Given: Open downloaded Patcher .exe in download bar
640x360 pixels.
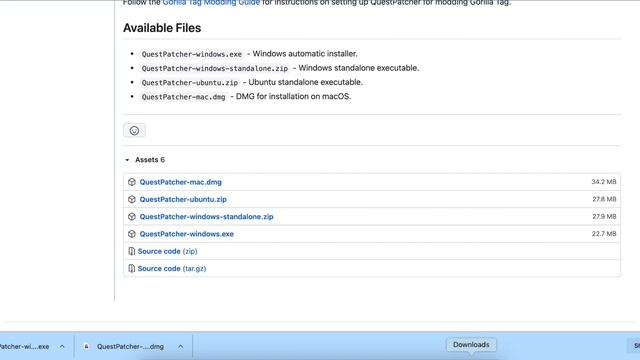Looking at the screenshot, I should click(24, 347).
